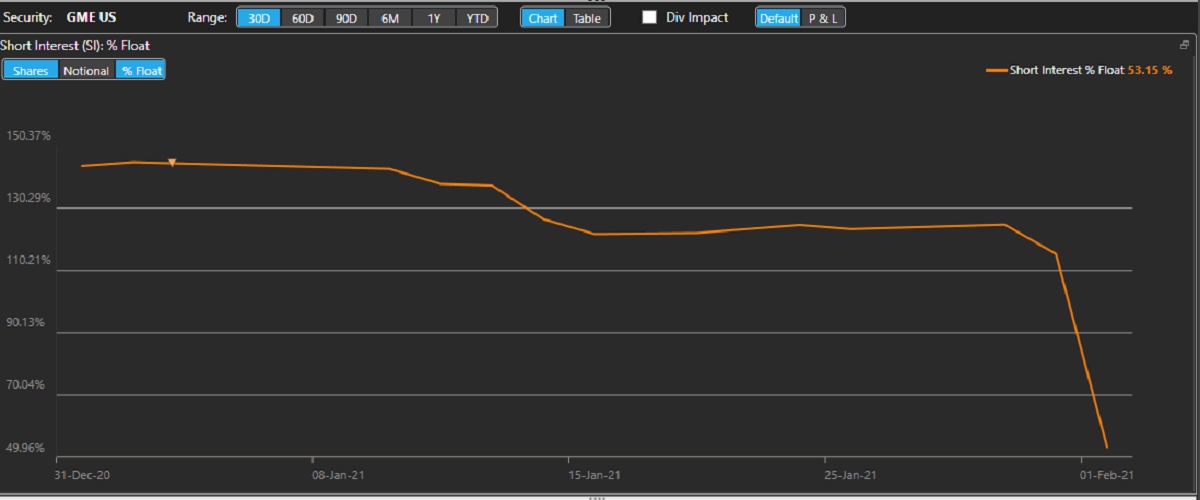Click the orange triangle marker on the line

(x=172, y=162)
